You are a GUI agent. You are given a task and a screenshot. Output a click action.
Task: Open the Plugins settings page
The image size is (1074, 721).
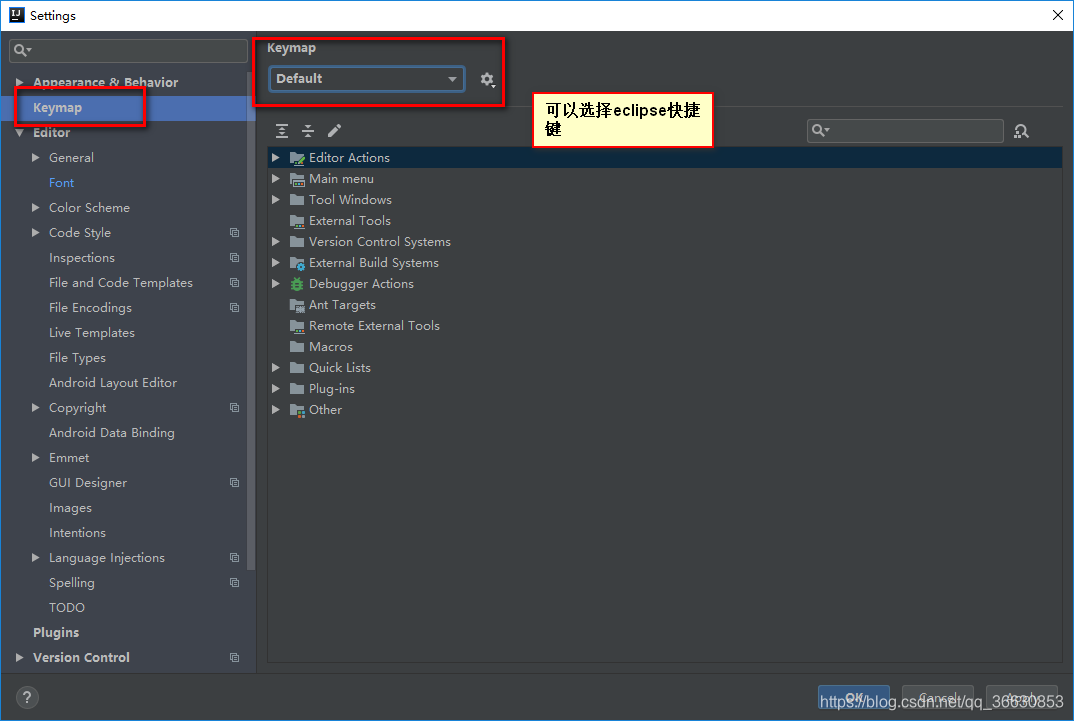[55, 633]
